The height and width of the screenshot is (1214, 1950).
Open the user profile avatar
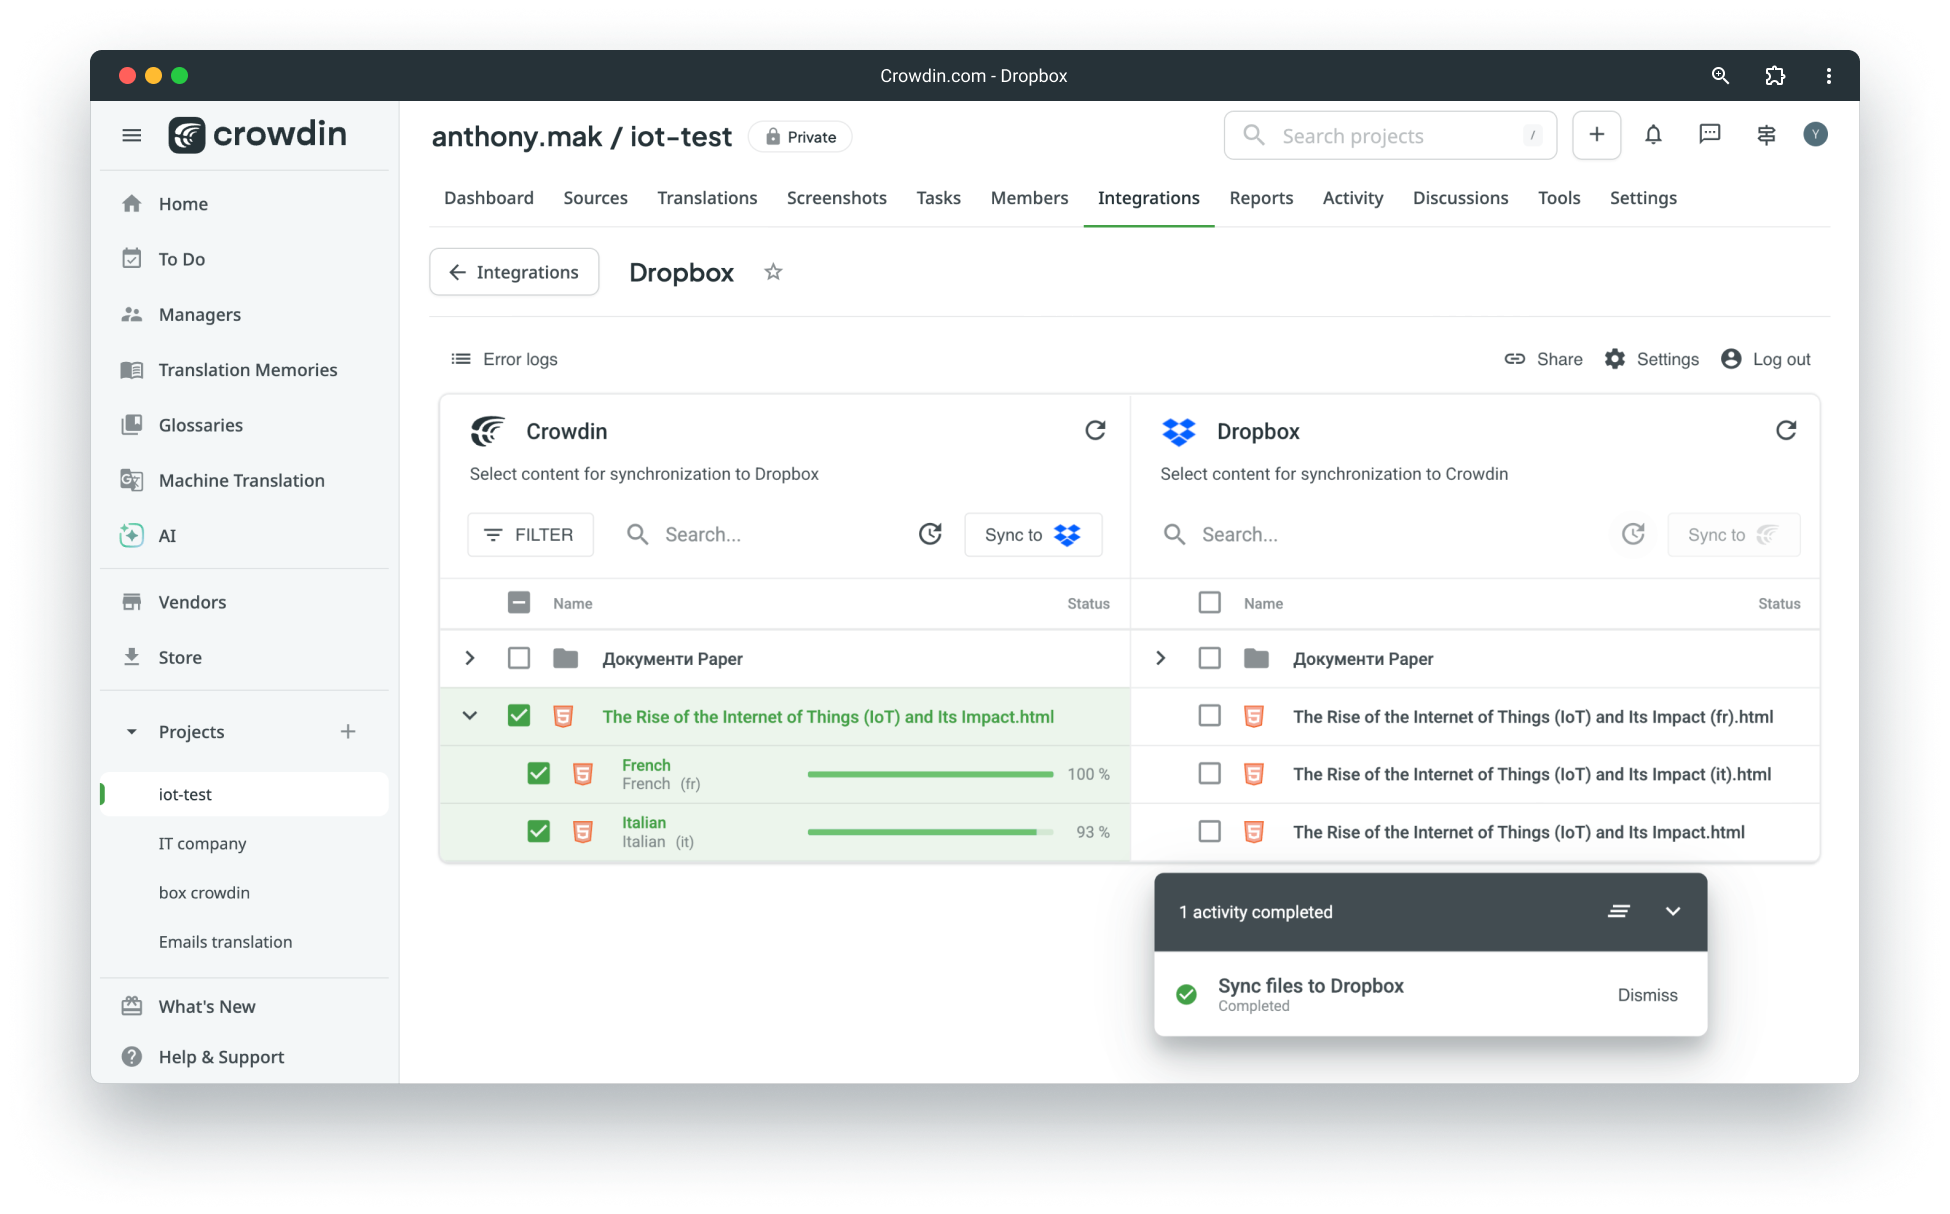tap(1815, 134)
